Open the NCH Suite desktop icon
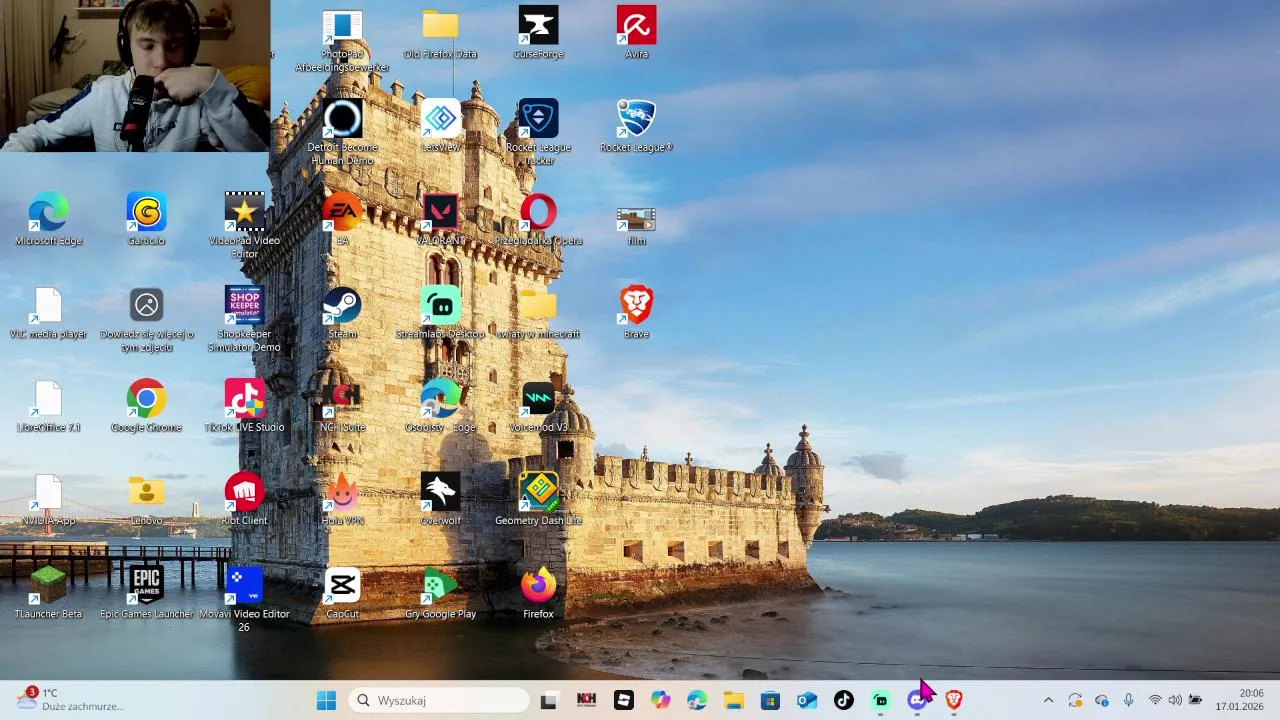The height and width of the screenshot is (720, 1280). coord(342,406)
